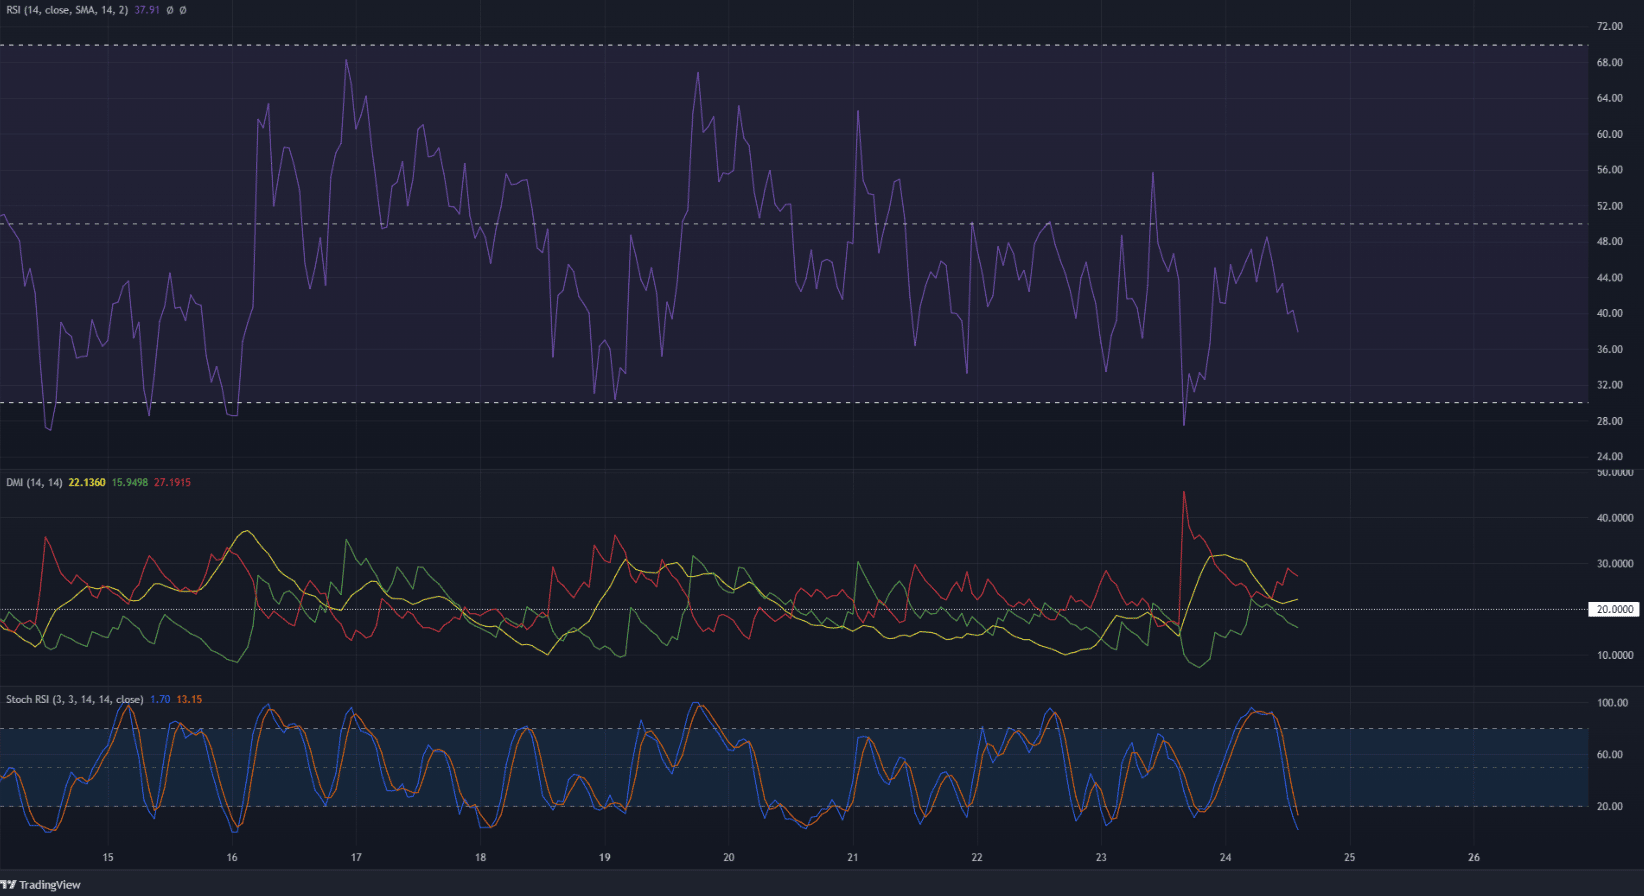The width and height of the screenshot is (1644, 896).
Task: Select the RSI (14, close, SMA, 14, 2) legend
Action: [x=67, y=10]
